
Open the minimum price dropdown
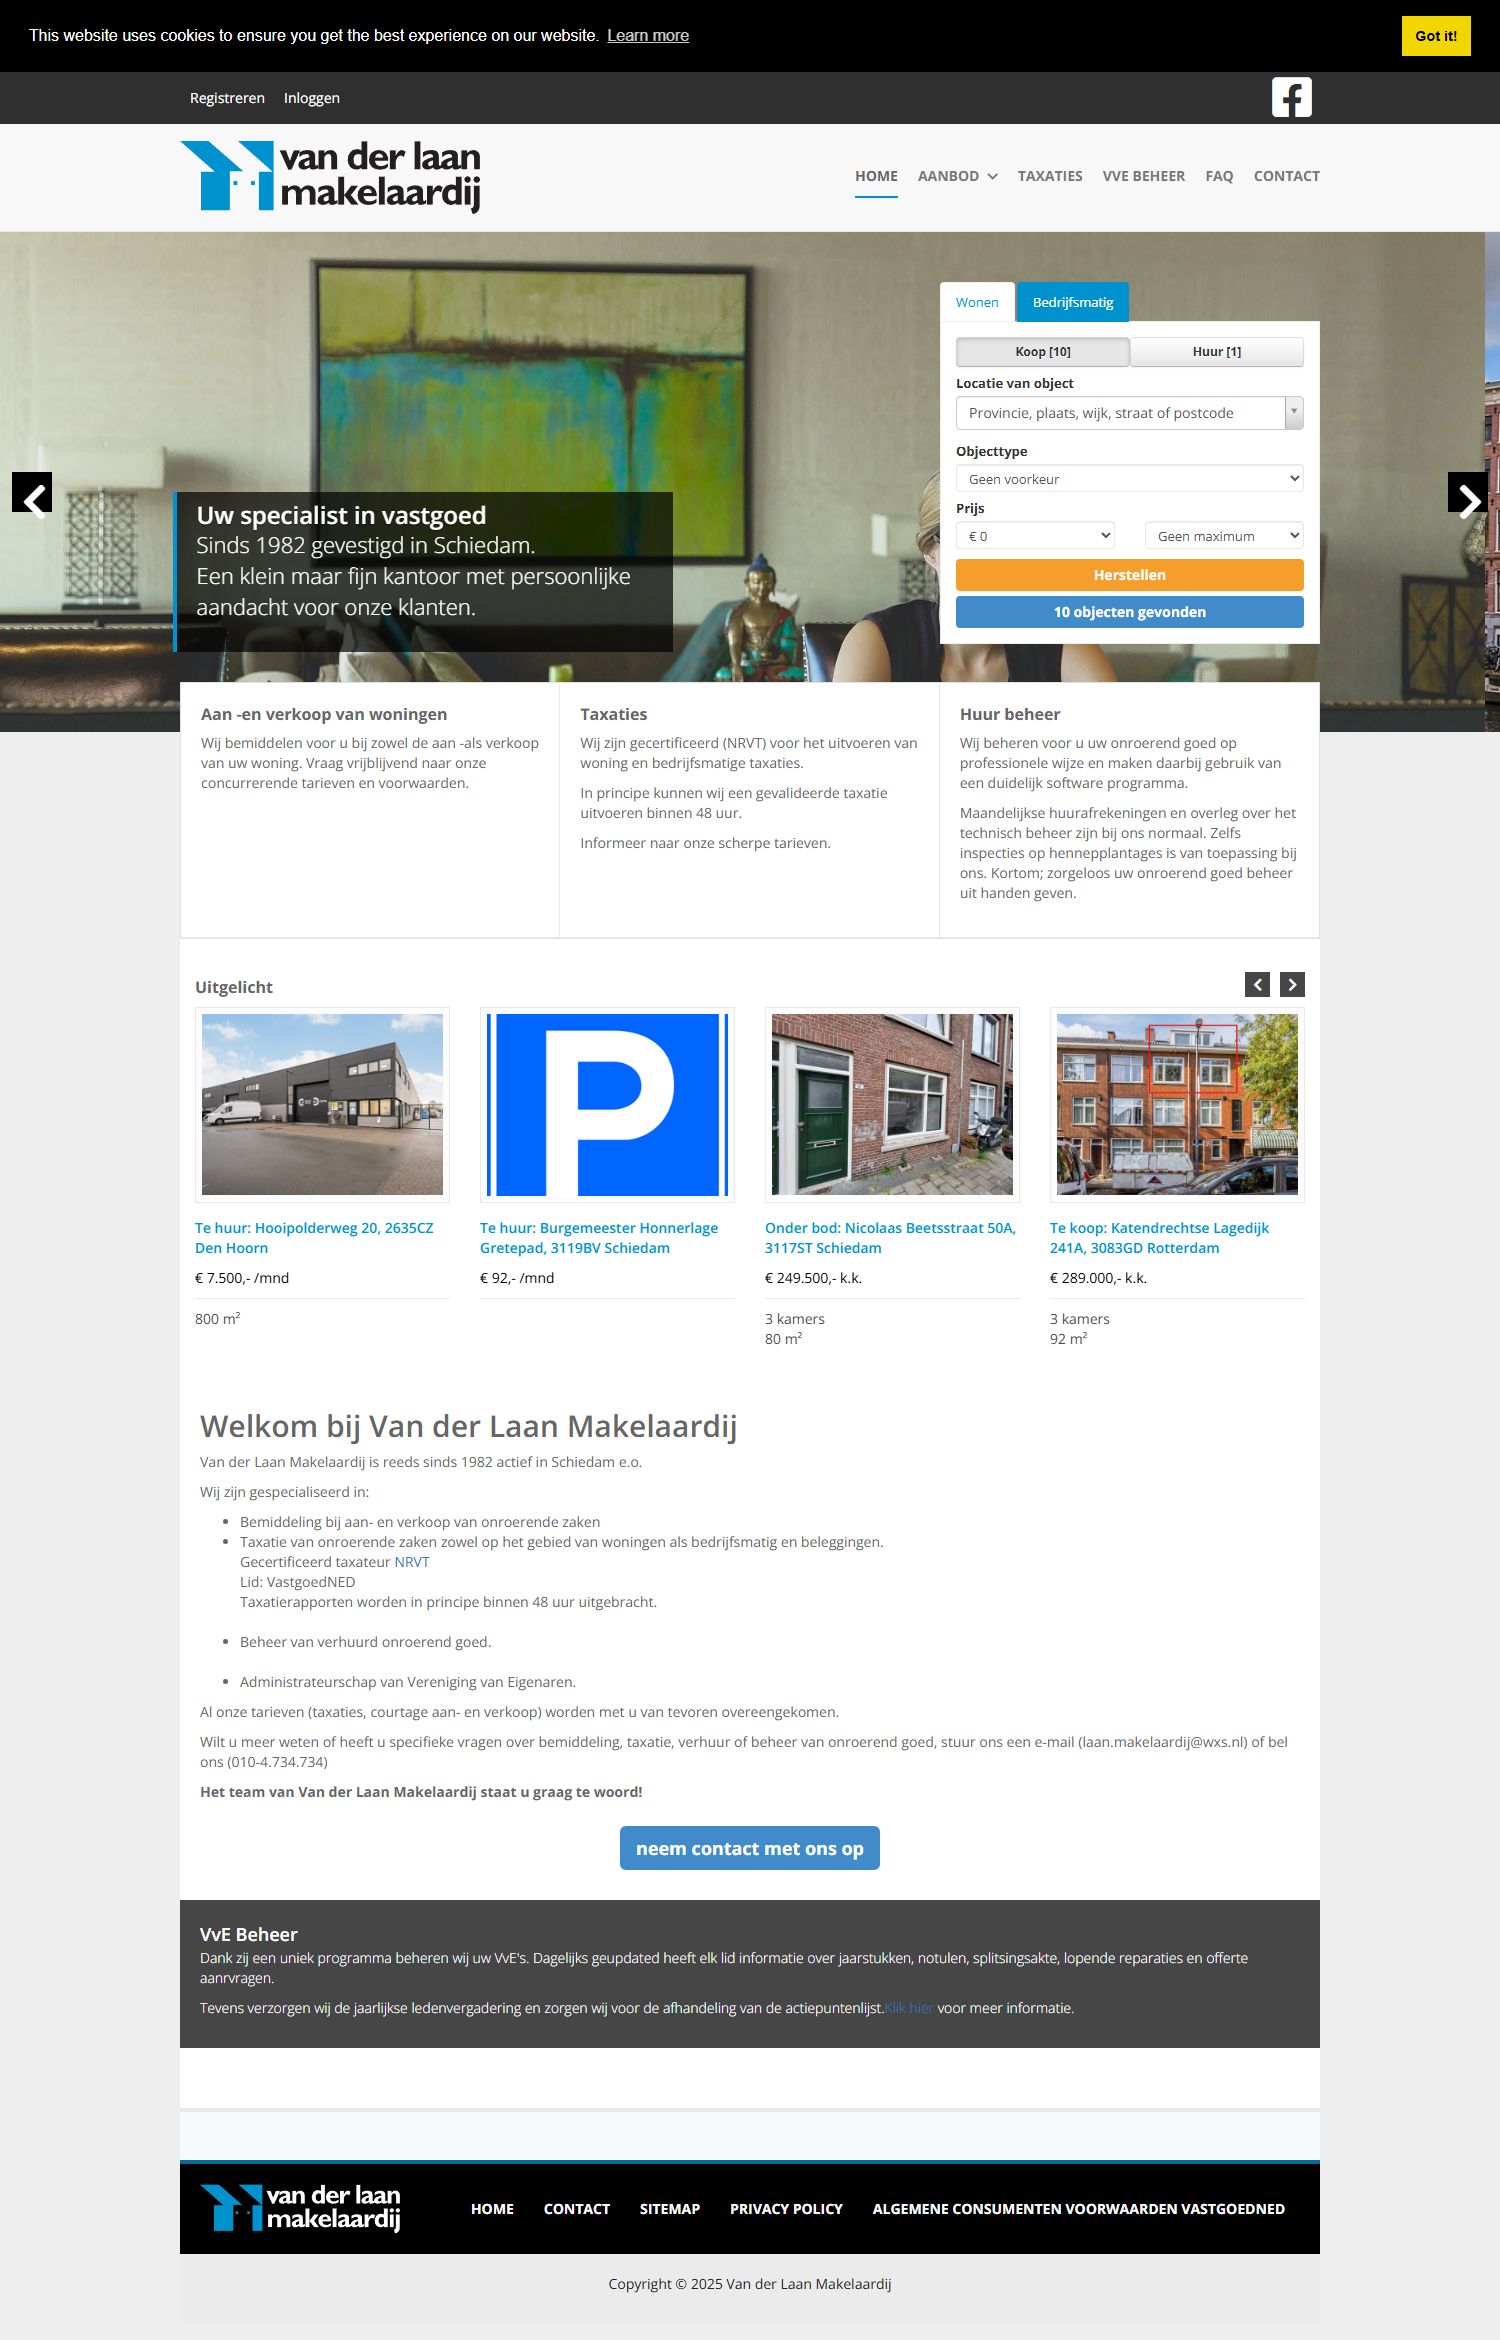1035,536
